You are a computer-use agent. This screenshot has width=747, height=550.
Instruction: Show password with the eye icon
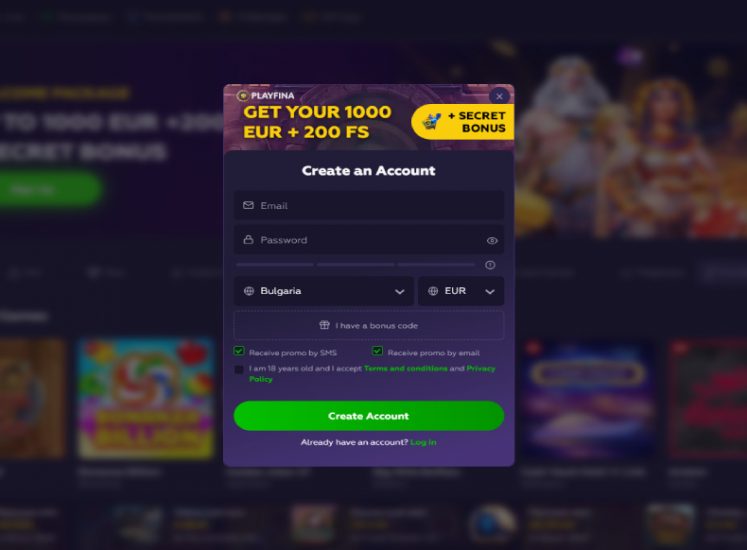(492, 241)
